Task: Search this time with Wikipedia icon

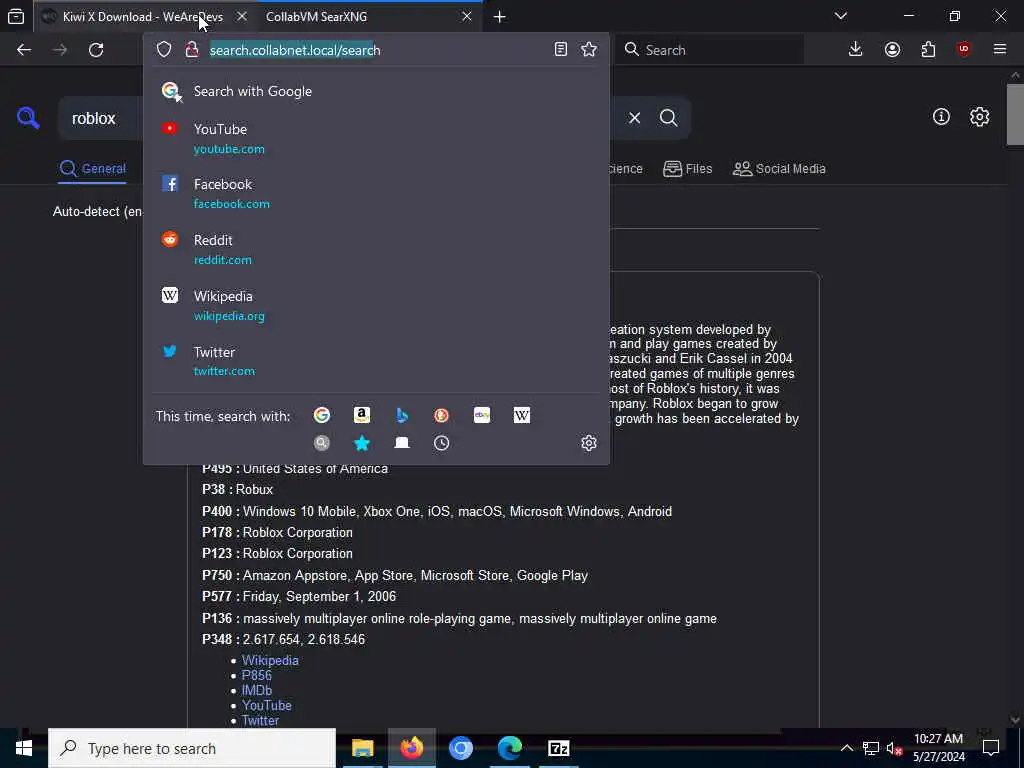Action: tap(522, 415)
